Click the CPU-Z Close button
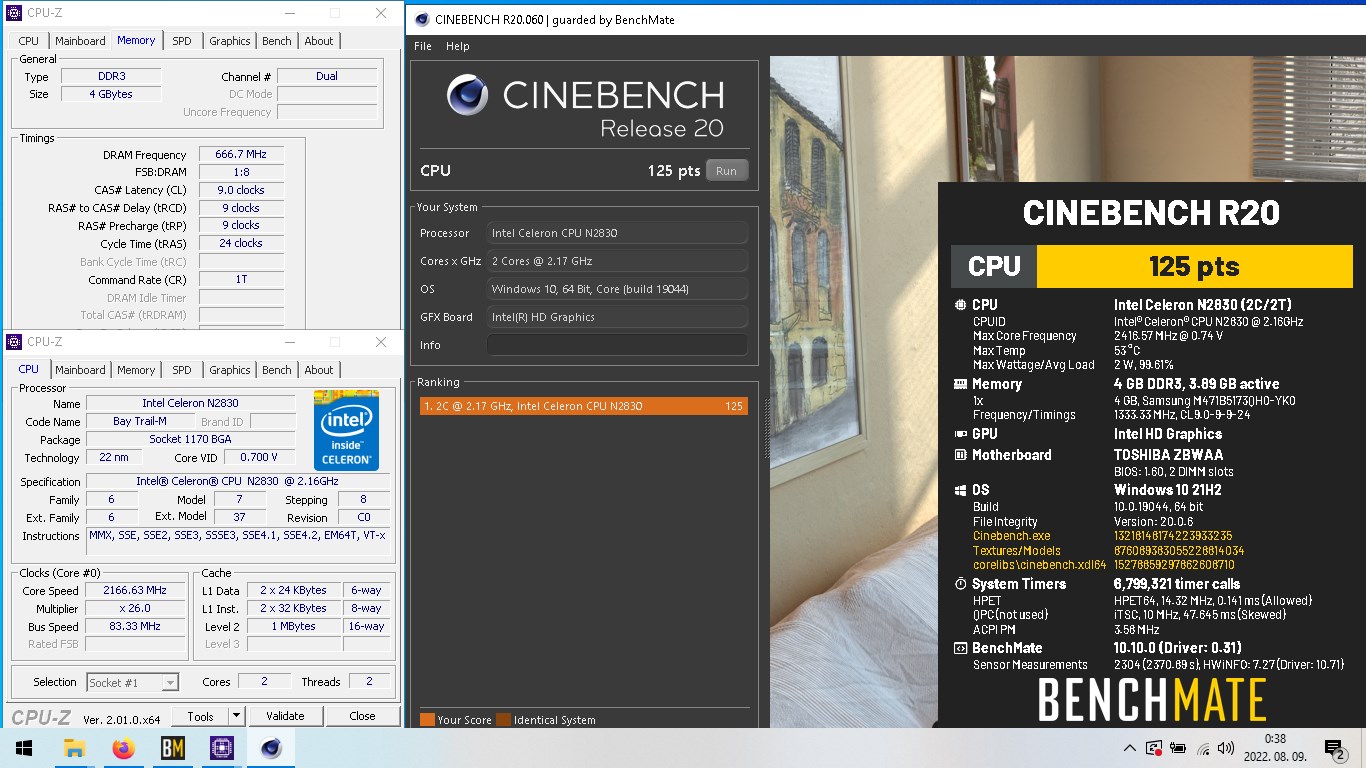Image resolution: width=1366 pixels, height=768 pixels. (x=362, y=716)
